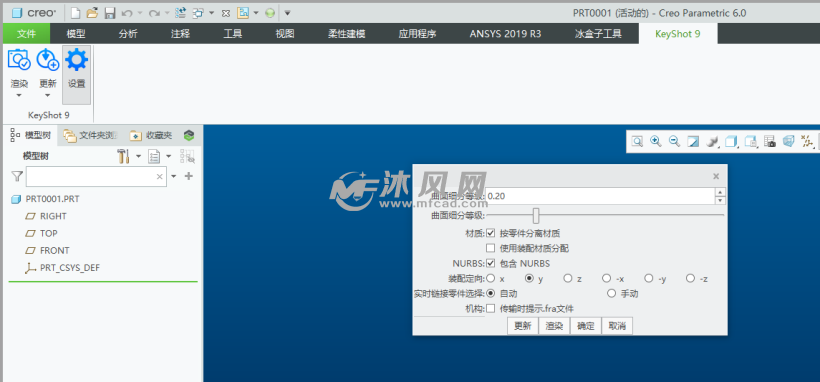Click the Windows switch icon in quick access toolbar
This screenshot has height=382, width=820.
point(199,13)
